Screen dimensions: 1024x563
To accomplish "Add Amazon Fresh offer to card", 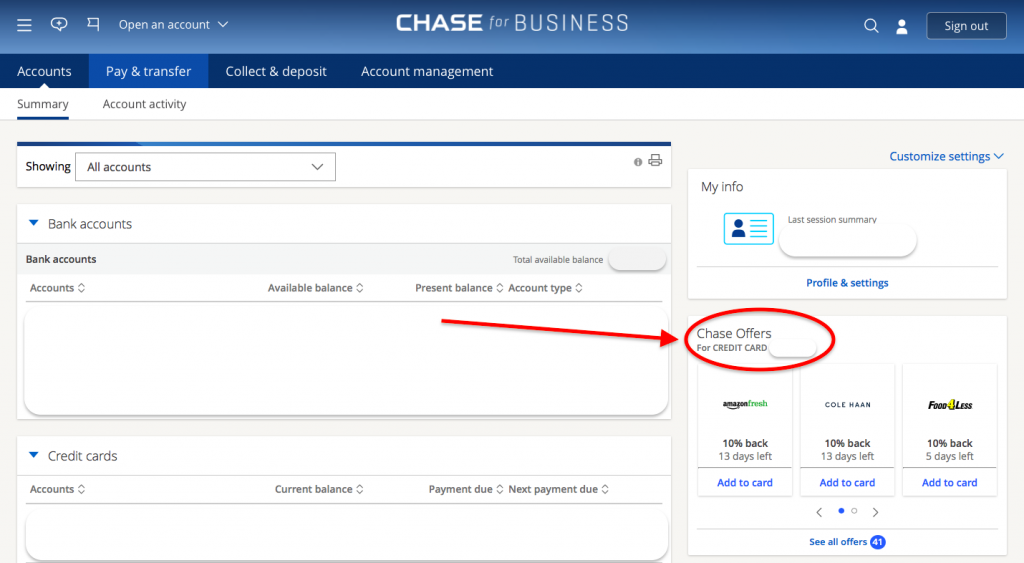I will [744, 483].
